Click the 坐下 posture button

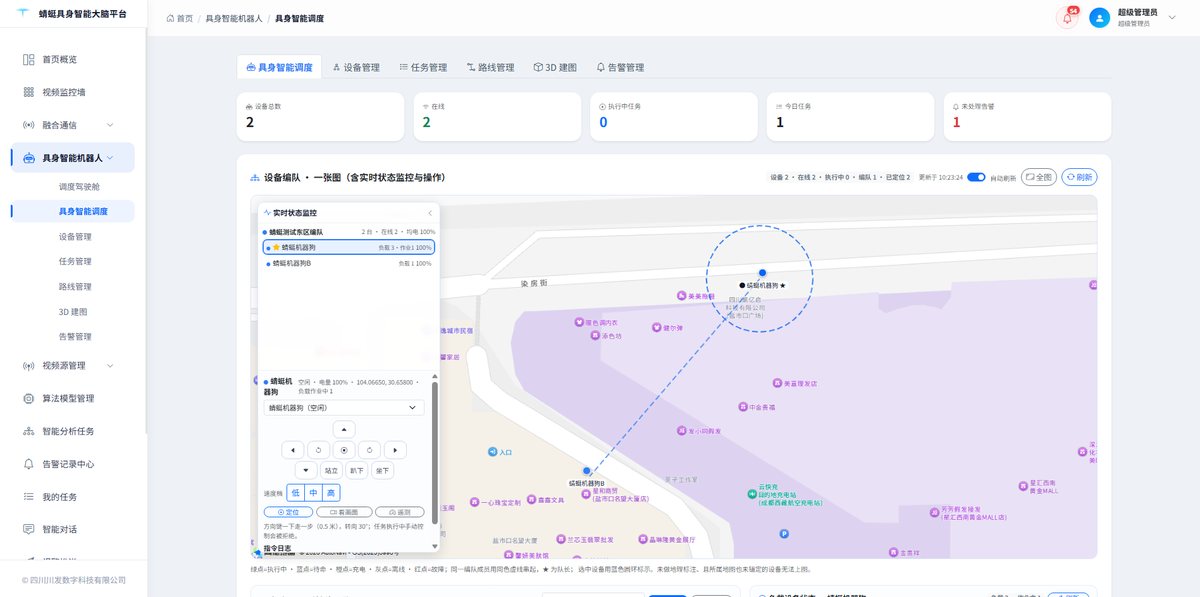tap(382, 470)
